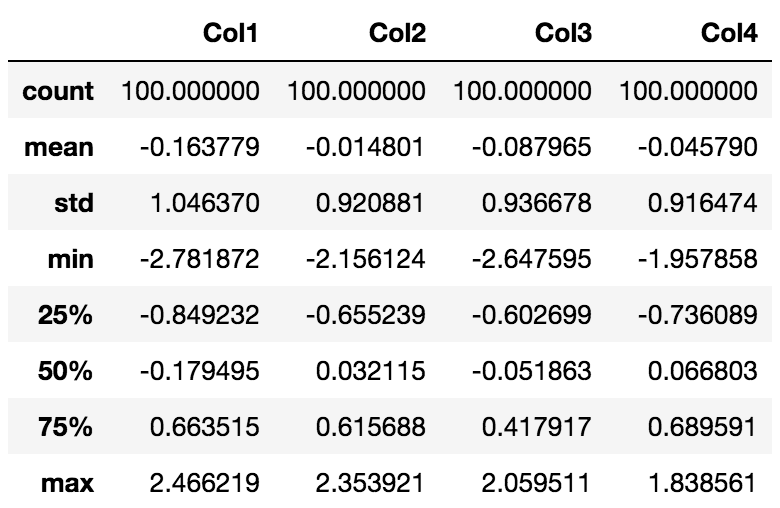780x508 pixels.
Task: Click the 75% row label
Action: point(65,427)
